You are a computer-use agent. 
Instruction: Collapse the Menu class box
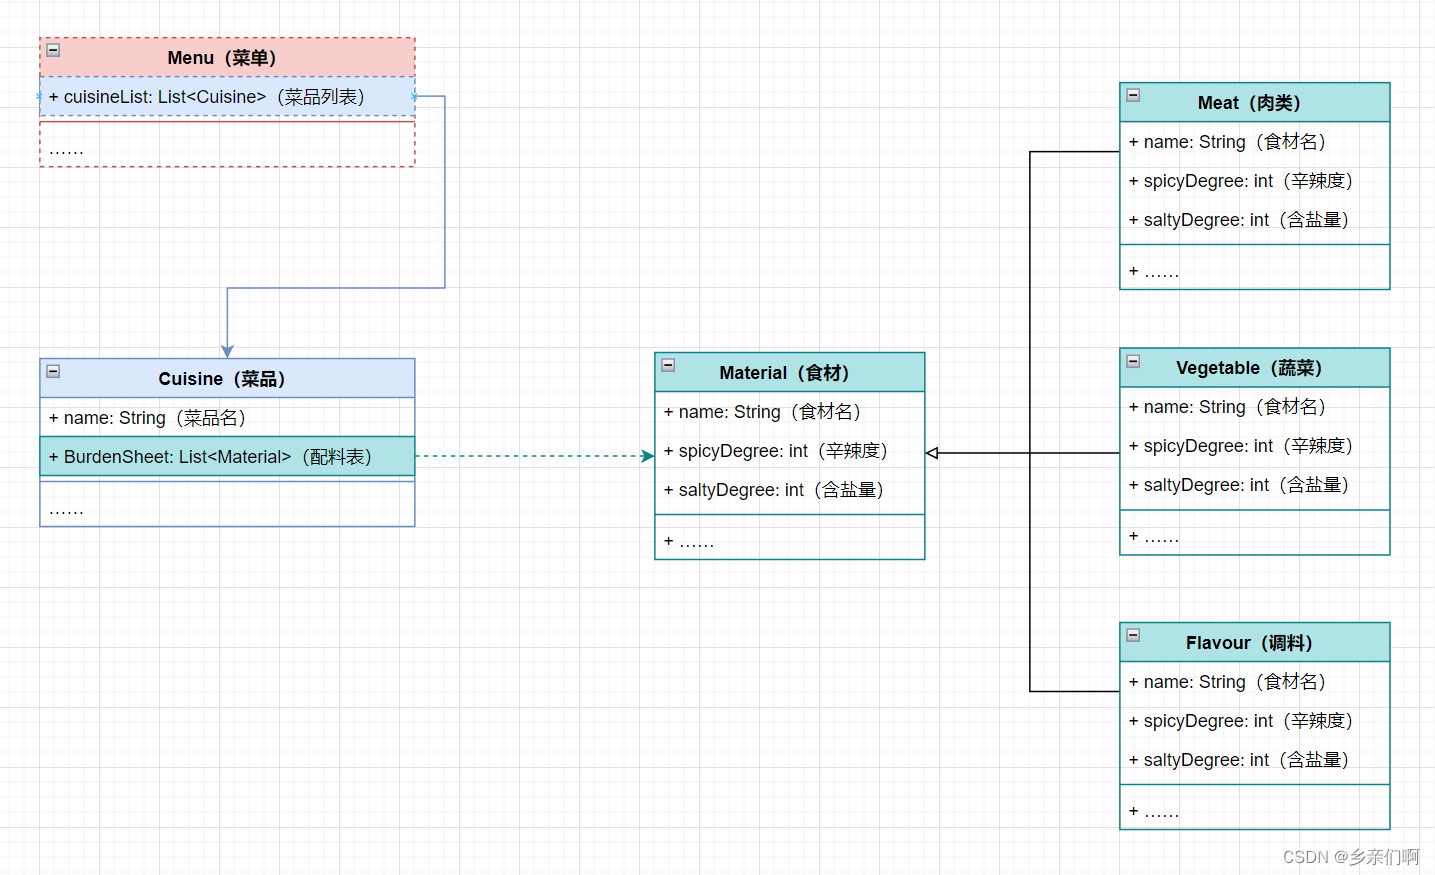[x=53, y=50]
